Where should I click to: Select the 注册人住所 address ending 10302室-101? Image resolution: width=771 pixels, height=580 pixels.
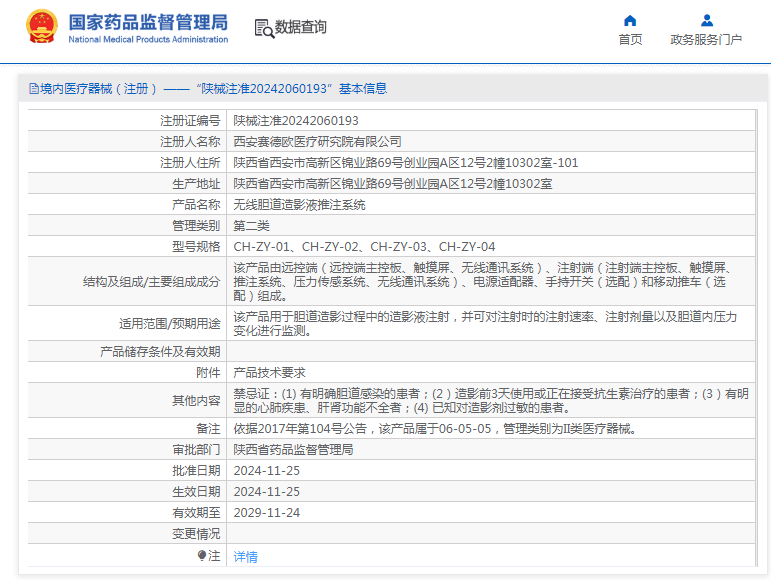(406, 163)
